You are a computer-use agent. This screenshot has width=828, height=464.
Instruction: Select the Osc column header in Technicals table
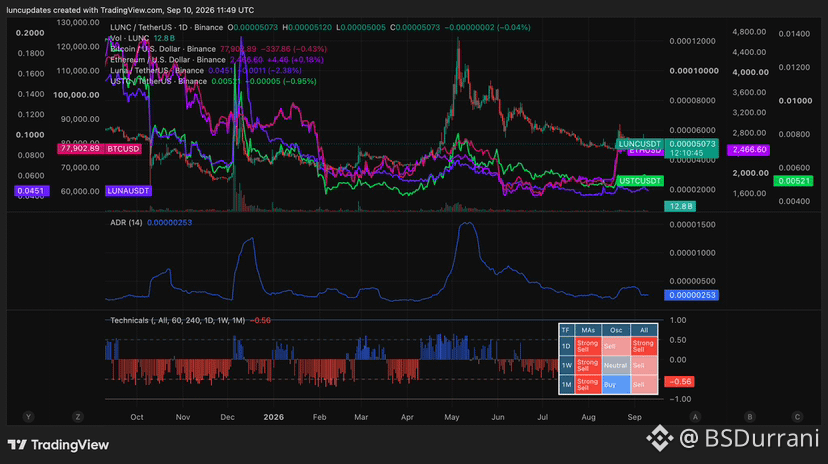coord(616,330)
